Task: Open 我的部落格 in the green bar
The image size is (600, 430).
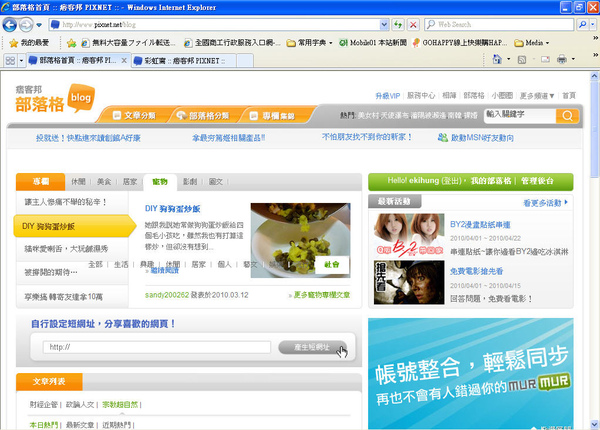Action: click(x=491, y=181)
